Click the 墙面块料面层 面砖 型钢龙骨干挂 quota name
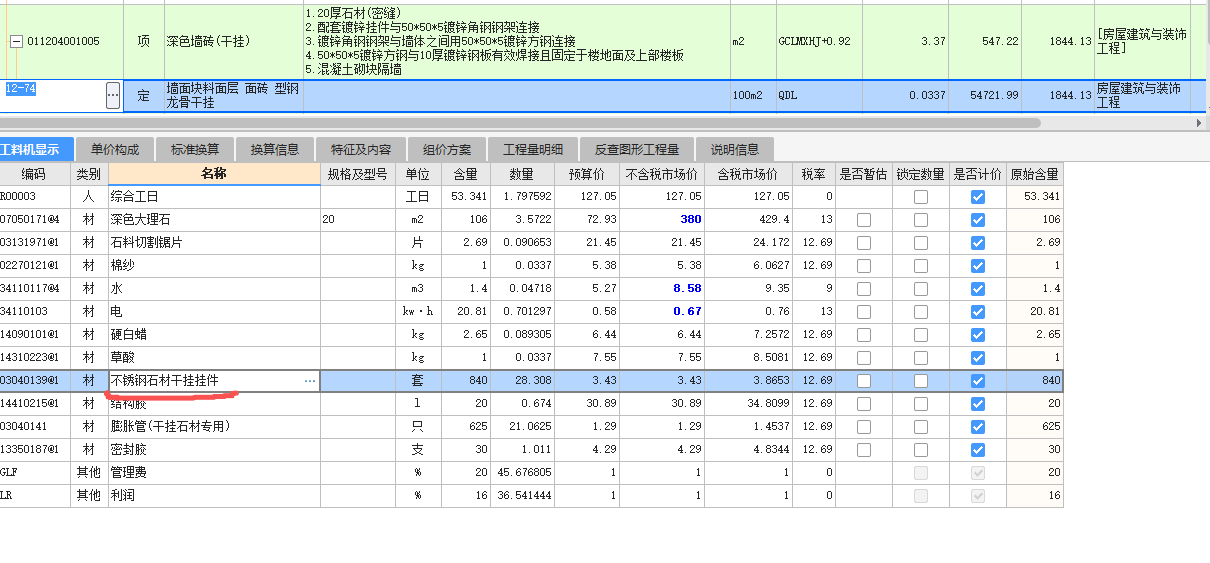Viewport: 1210px width, 563px height. [233, 96]
